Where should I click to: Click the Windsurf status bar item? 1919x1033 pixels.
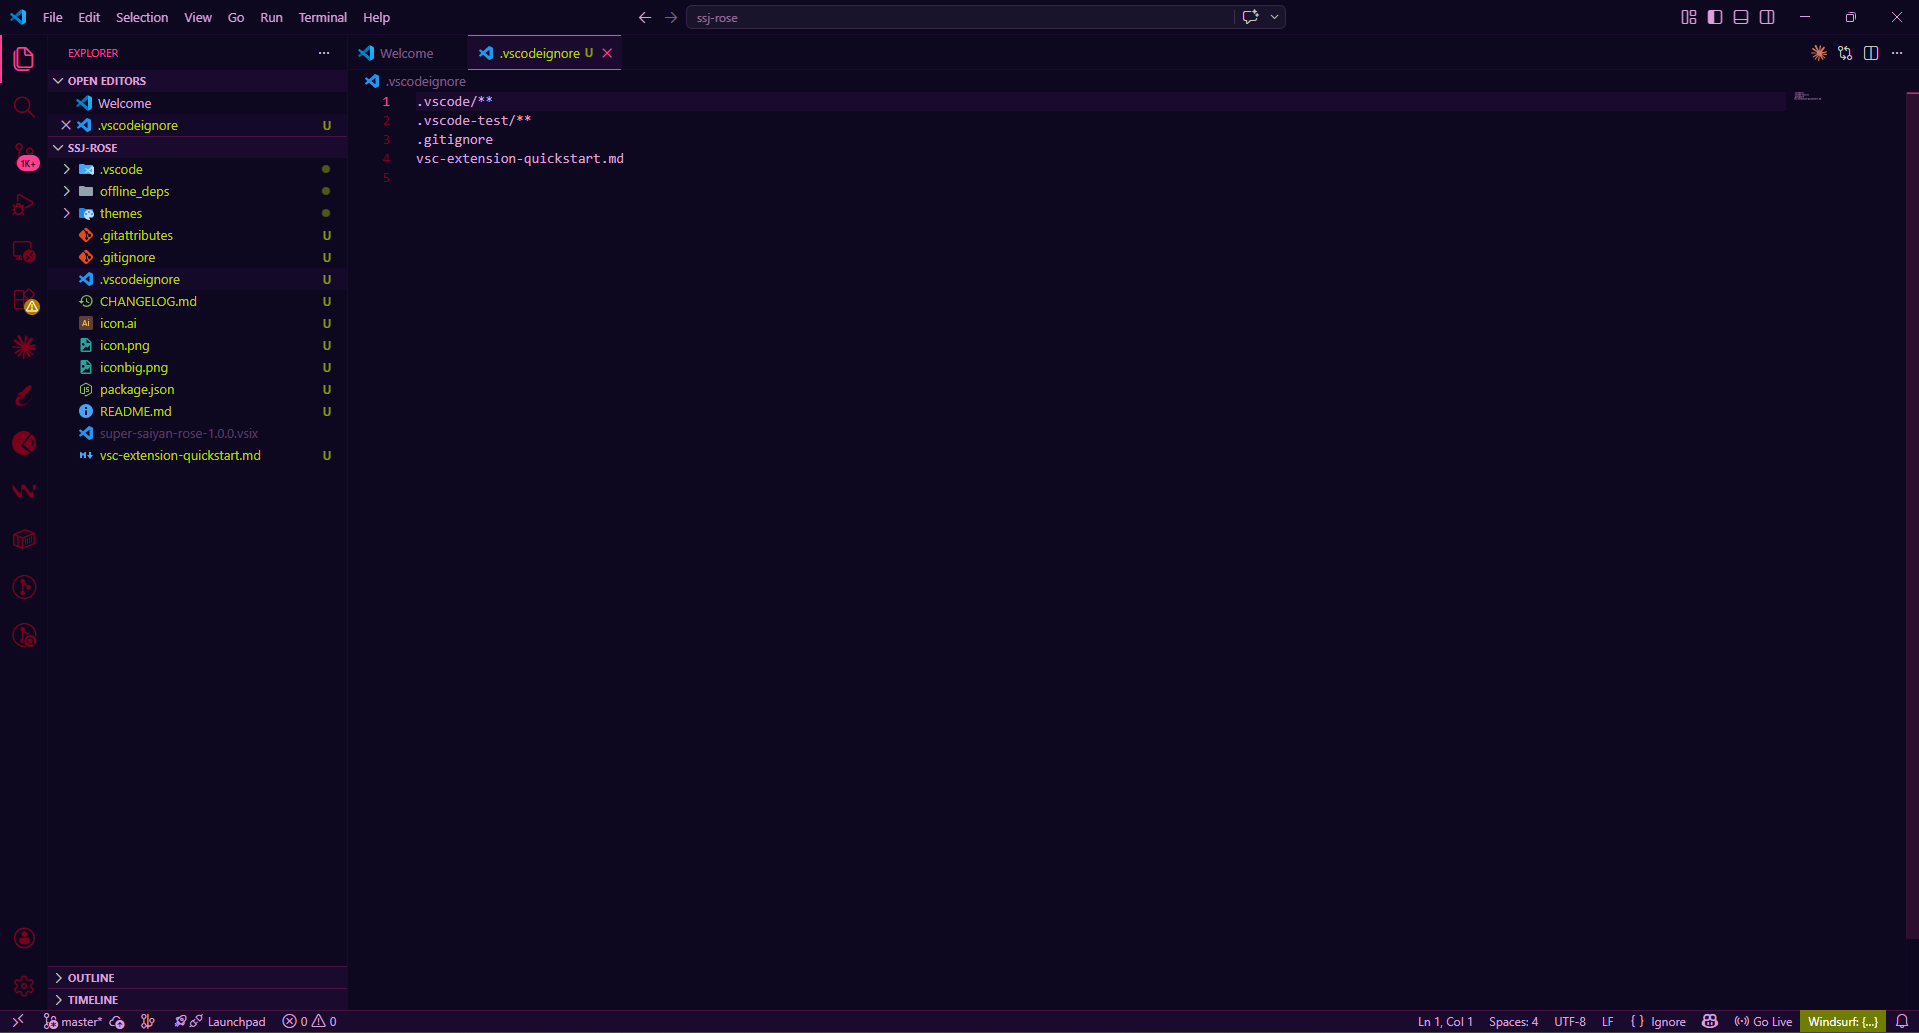click(1843, 1021)
